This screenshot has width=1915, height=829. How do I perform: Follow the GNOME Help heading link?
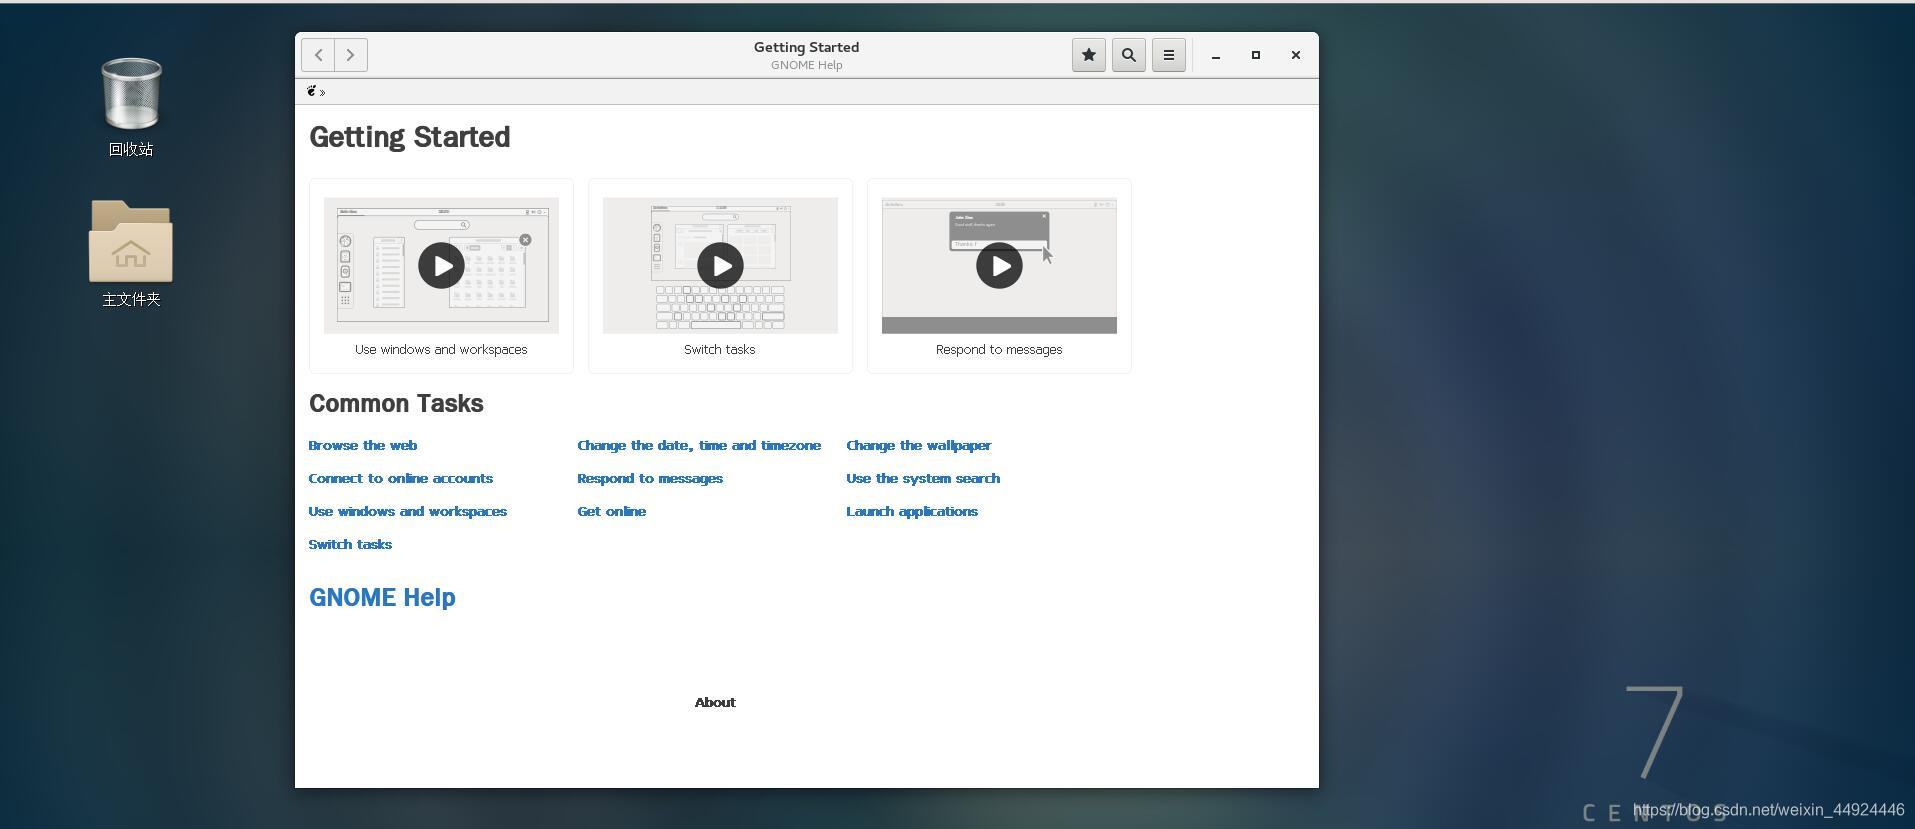[x=382, y=598]
